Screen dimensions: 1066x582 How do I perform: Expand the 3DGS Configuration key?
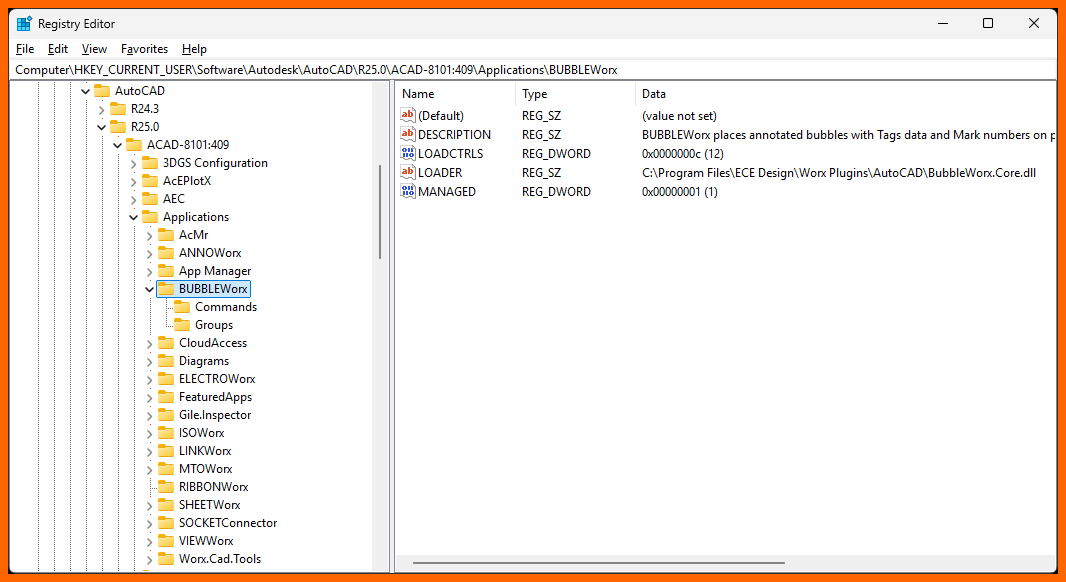pyautogui.click(x=134, y=163)
